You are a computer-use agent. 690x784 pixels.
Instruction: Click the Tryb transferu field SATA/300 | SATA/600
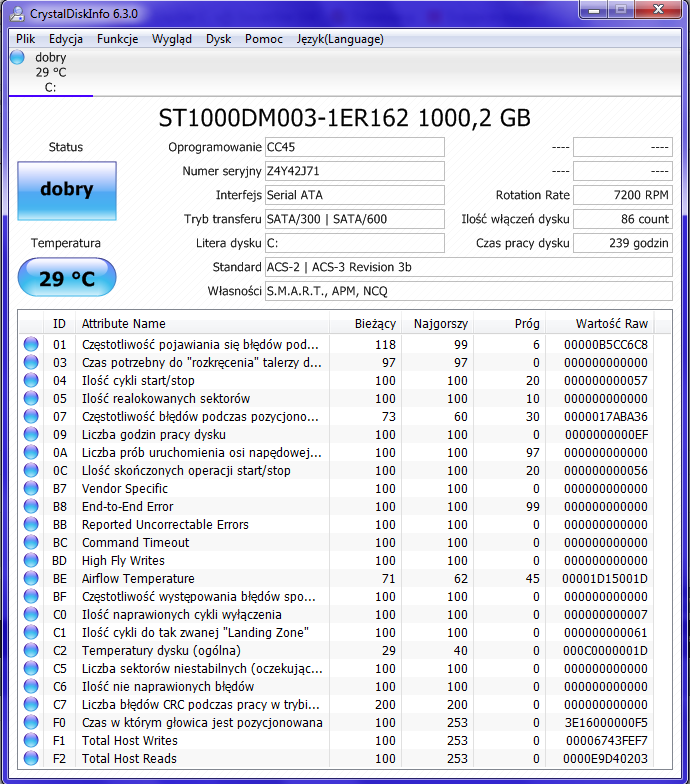(354, 219)
